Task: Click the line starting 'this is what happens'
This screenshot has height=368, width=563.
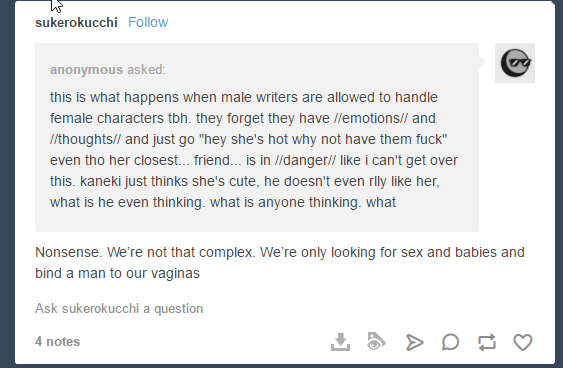Action: tap(244, 97)
